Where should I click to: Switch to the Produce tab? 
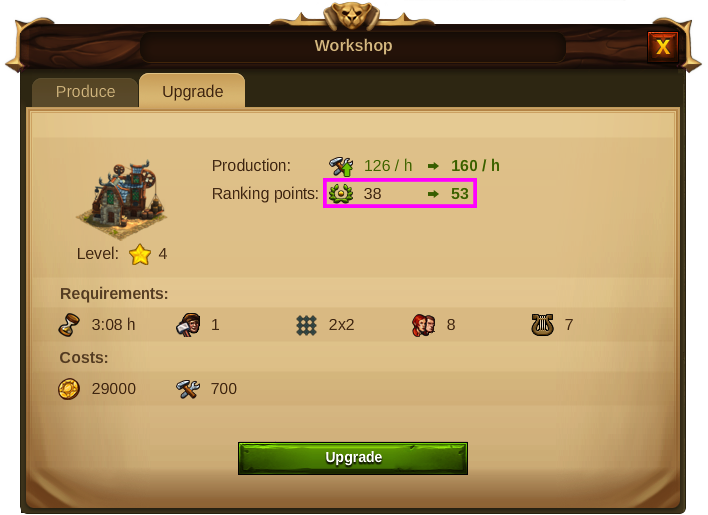tap(85, 92)
